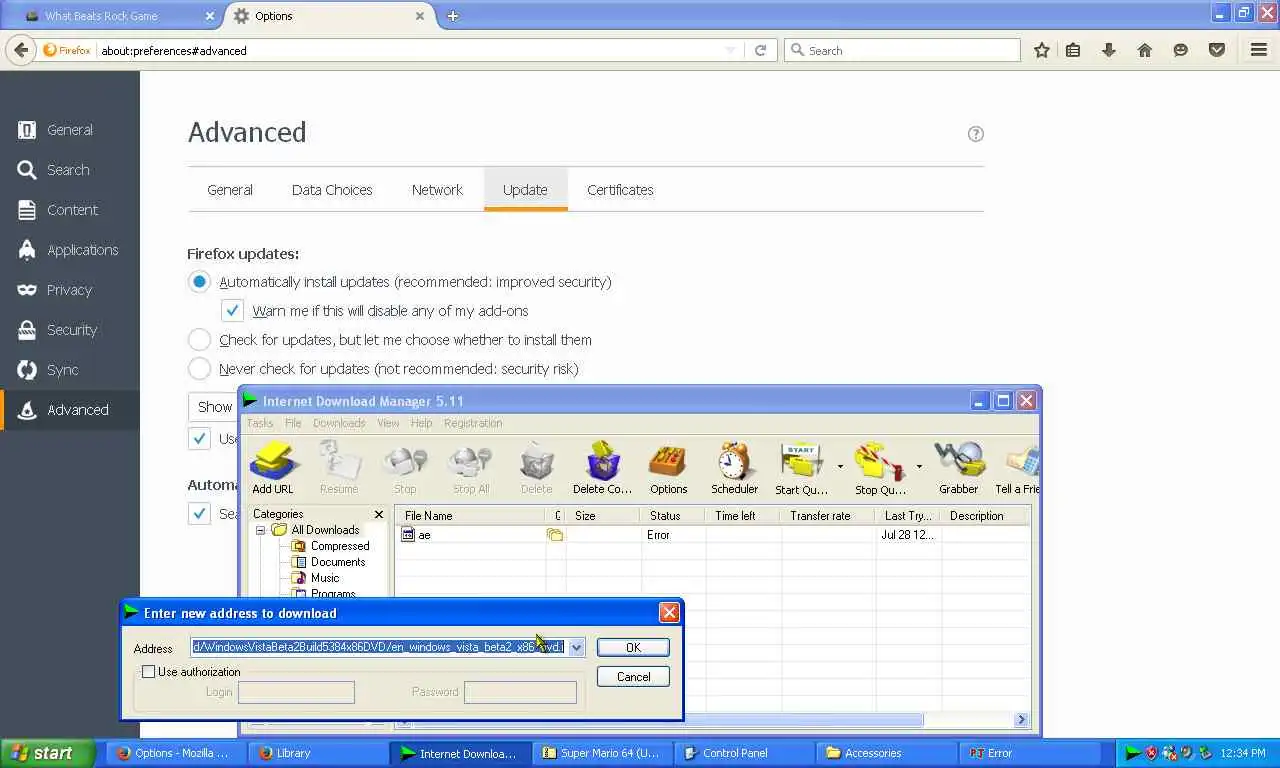1280x768 pixels.
Task: Open the Address history dropdown arrow
Action: (576, 648)
